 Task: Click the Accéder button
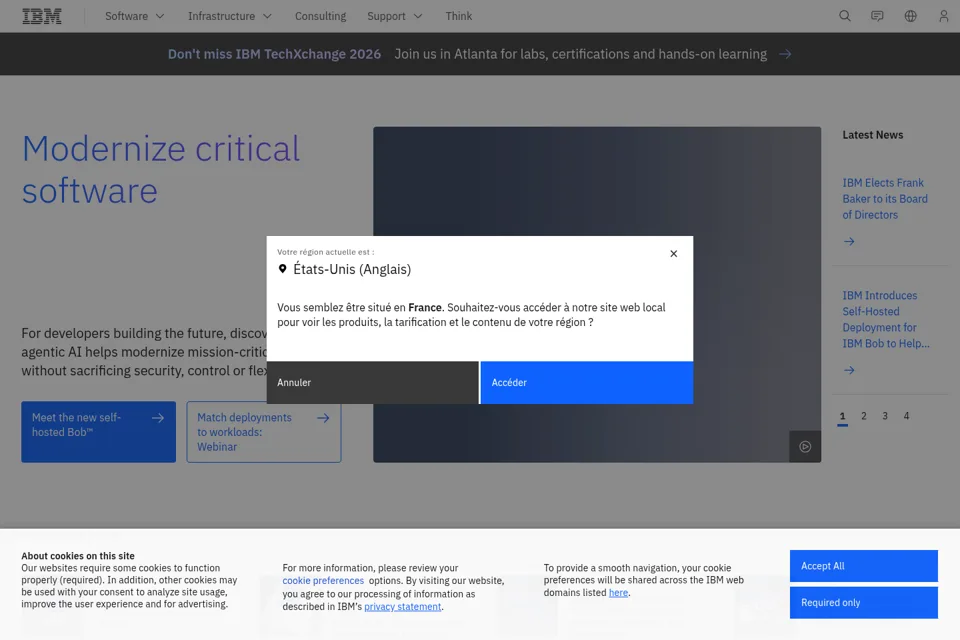pos(587,382)
